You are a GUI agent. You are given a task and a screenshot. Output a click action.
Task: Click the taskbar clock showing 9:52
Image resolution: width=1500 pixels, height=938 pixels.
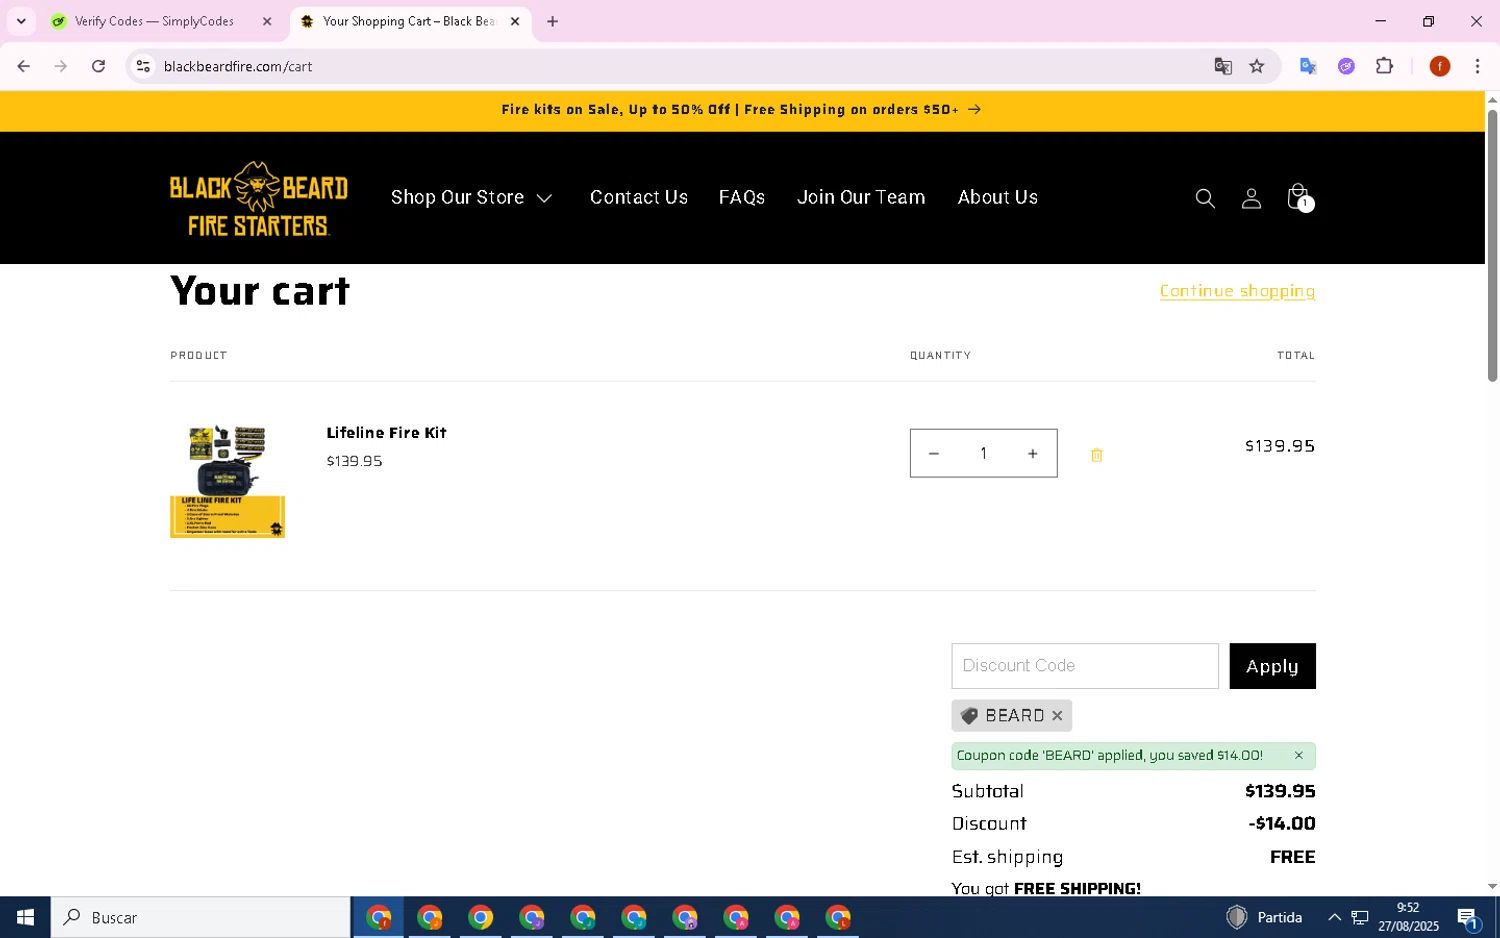pos(1408,917)
